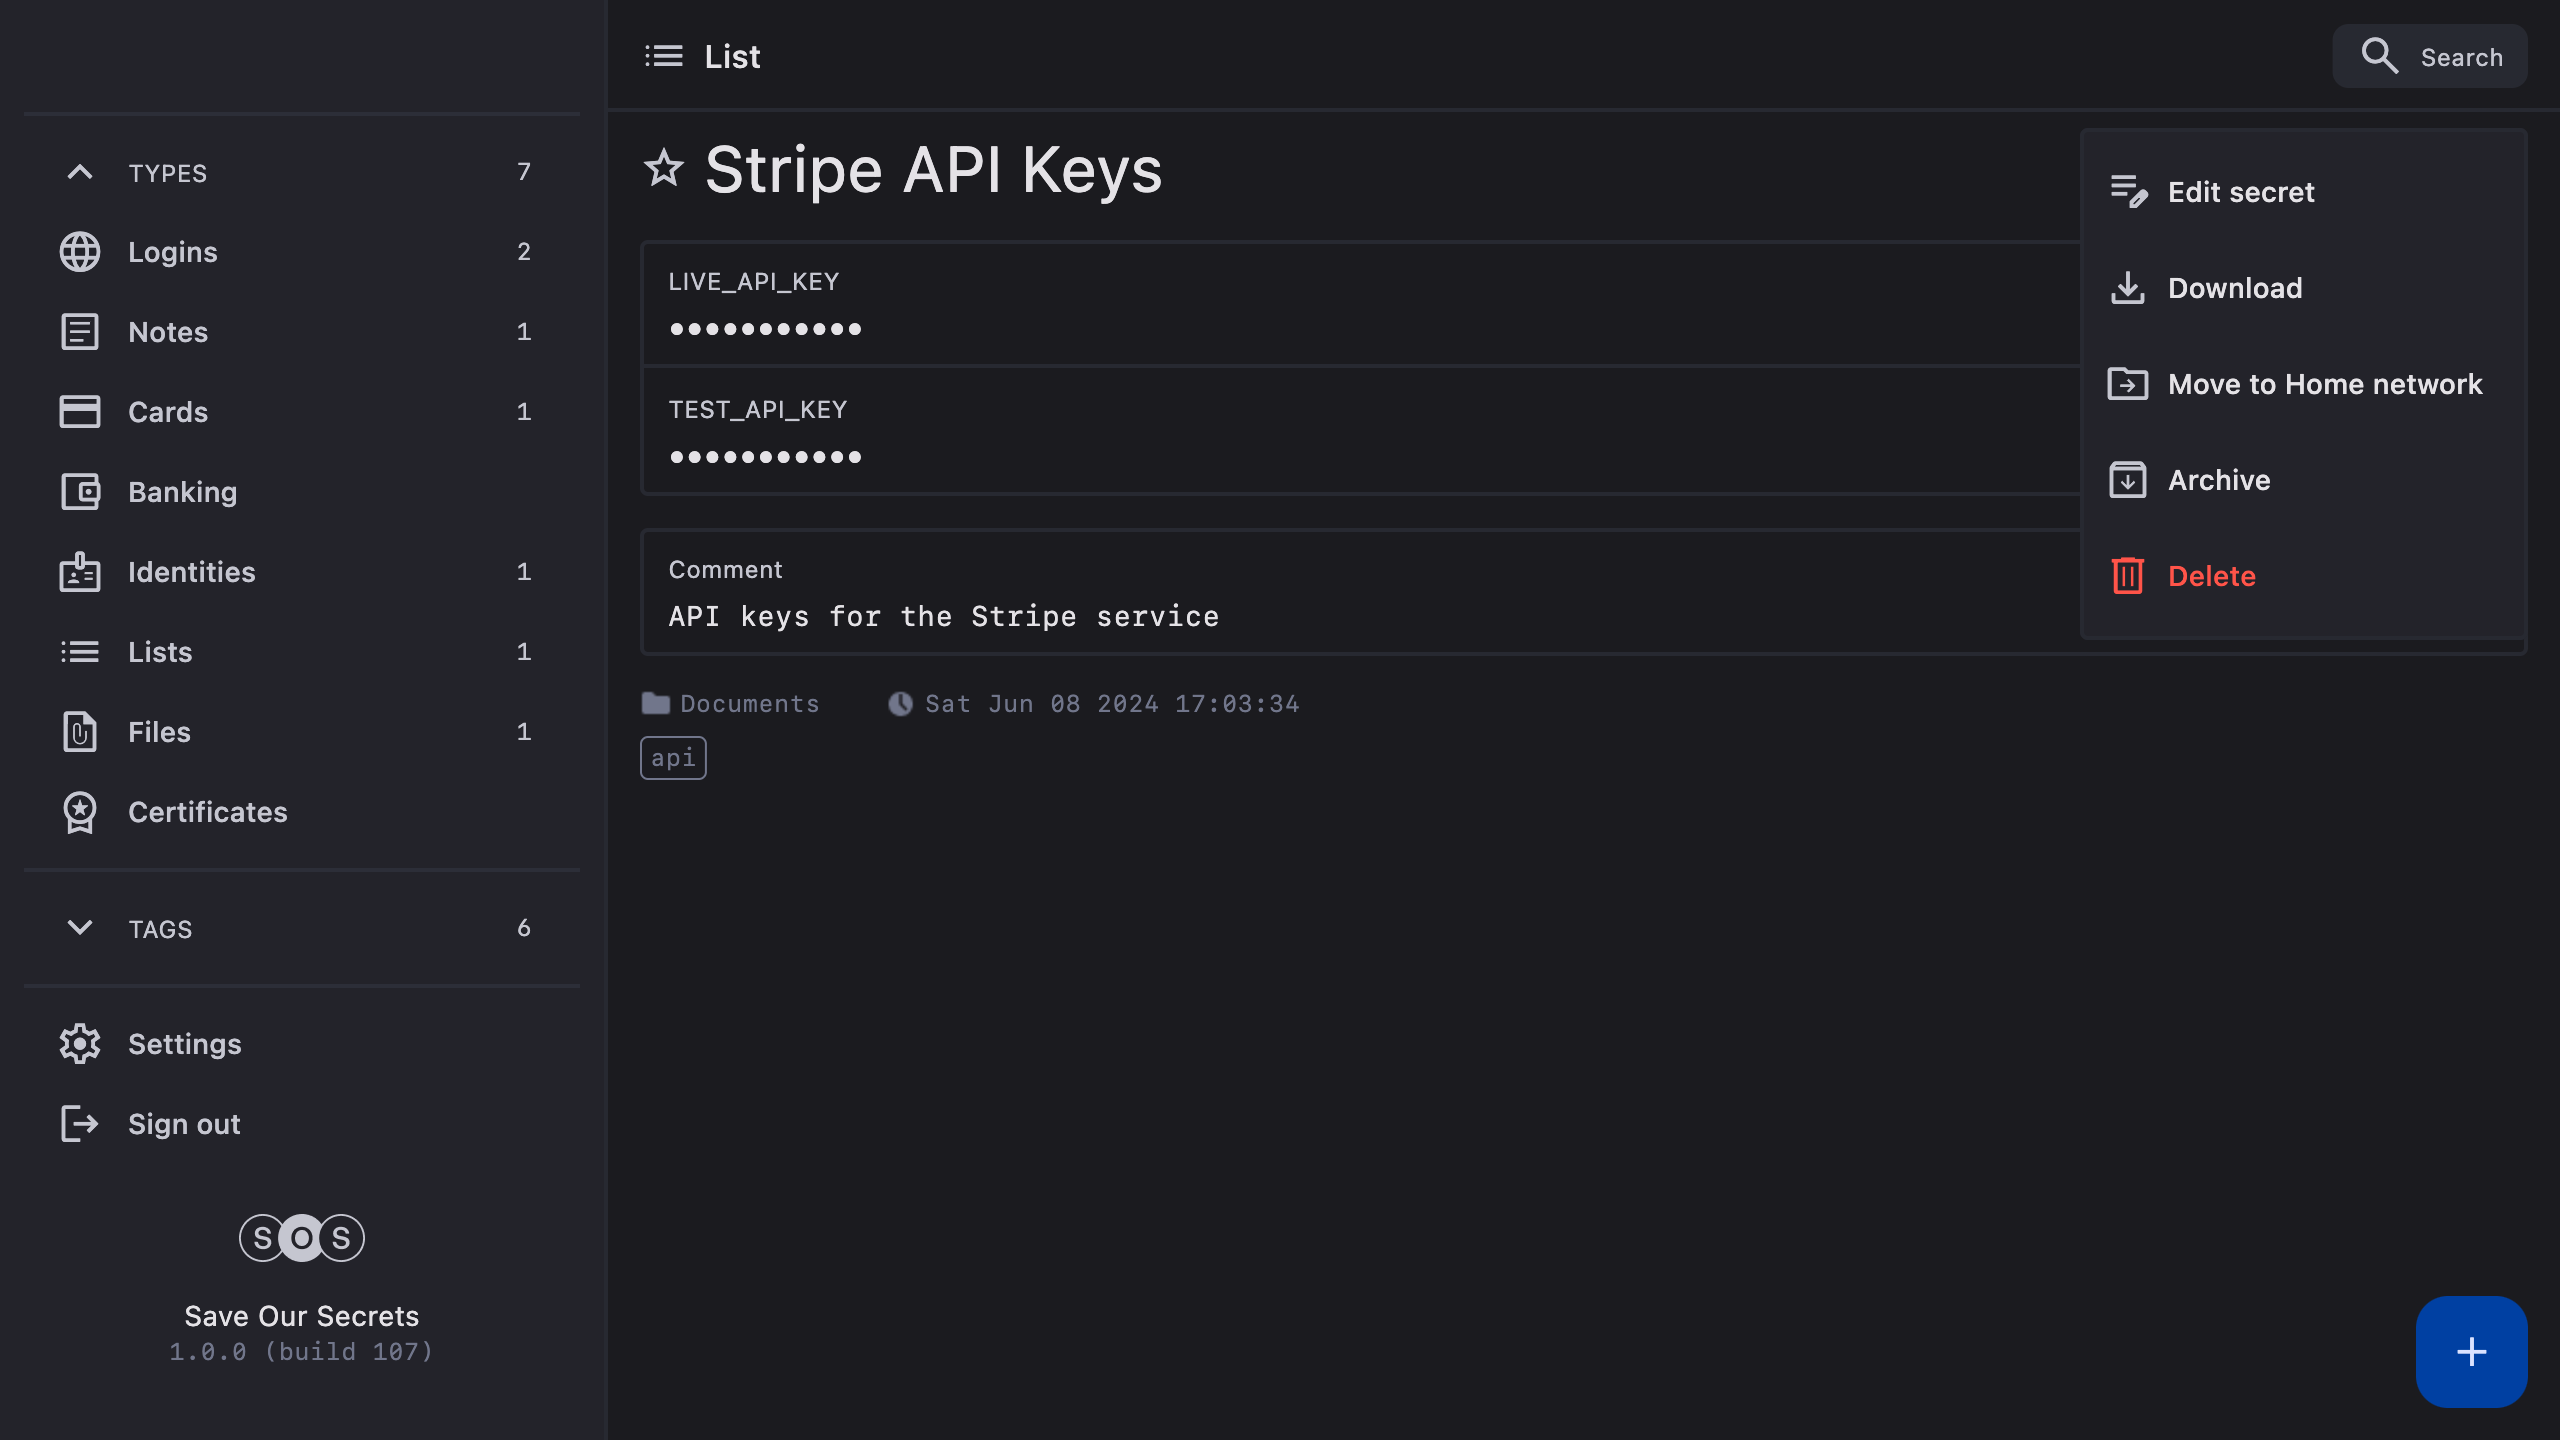Toggle favorite star for Stripe API Keys
Screen dimensions: 2560x1440
664,168
